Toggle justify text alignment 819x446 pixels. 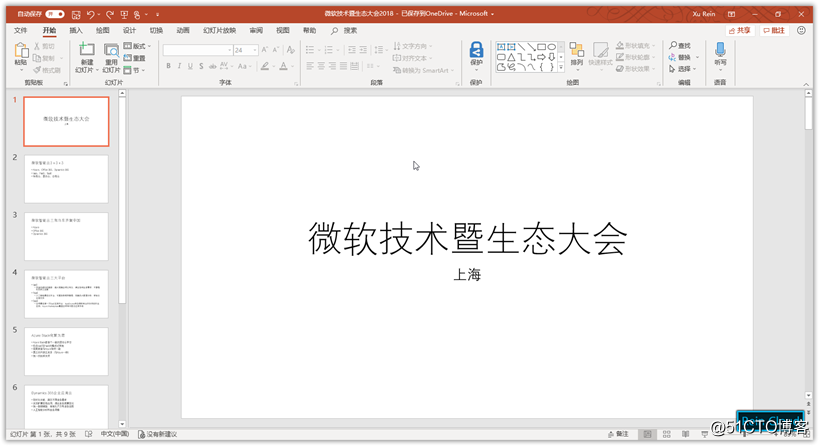[x=343, y=66]
